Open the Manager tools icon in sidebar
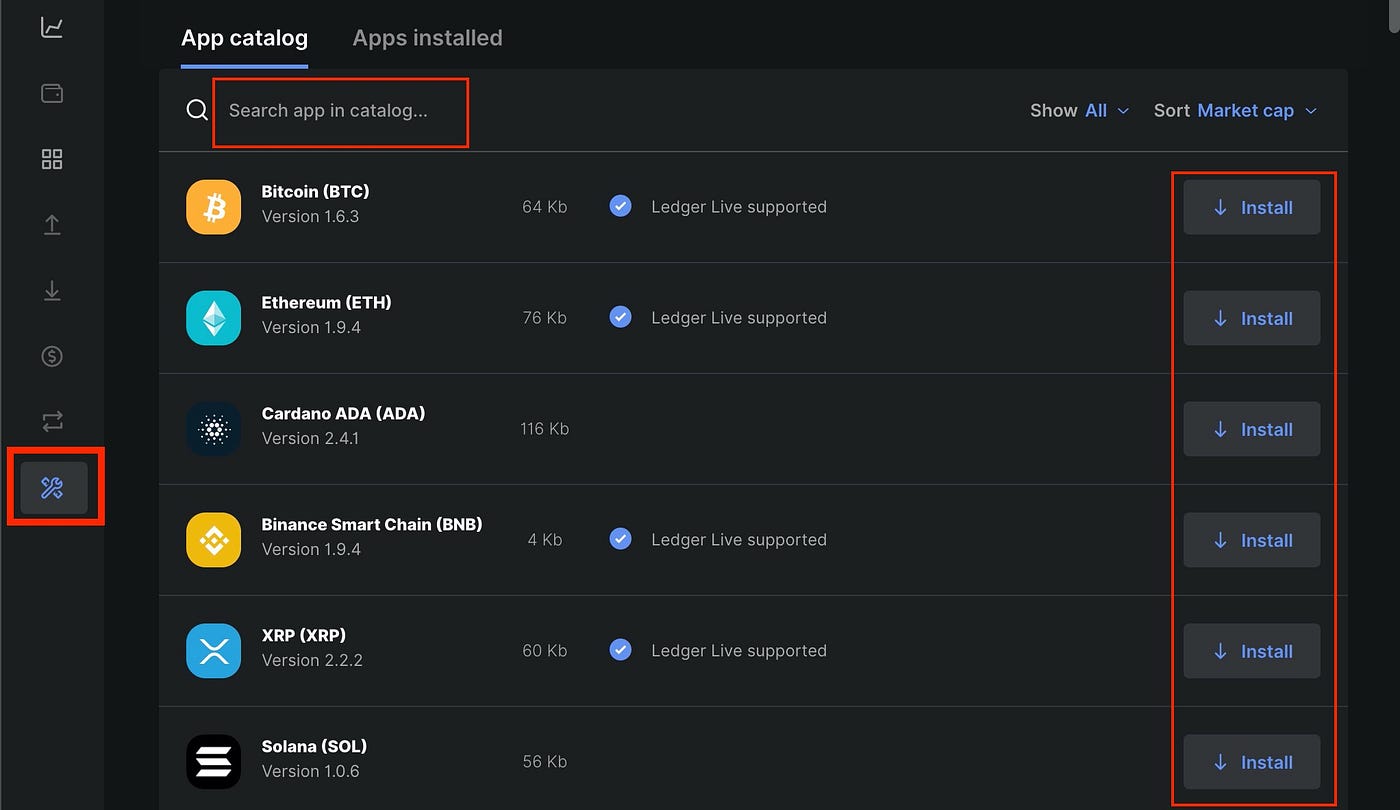 53,488
